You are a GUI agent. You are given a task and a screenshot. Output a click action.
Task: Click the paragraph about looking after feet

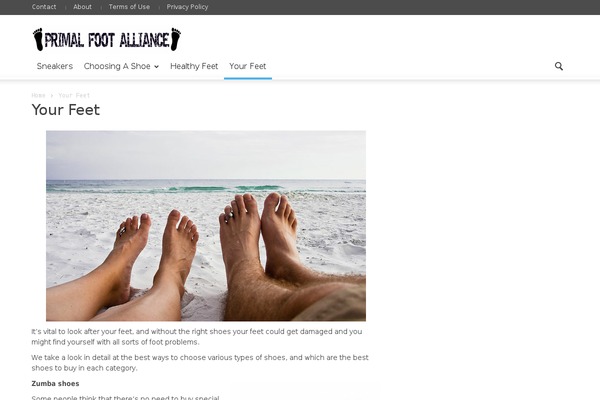tap(197, 336)
